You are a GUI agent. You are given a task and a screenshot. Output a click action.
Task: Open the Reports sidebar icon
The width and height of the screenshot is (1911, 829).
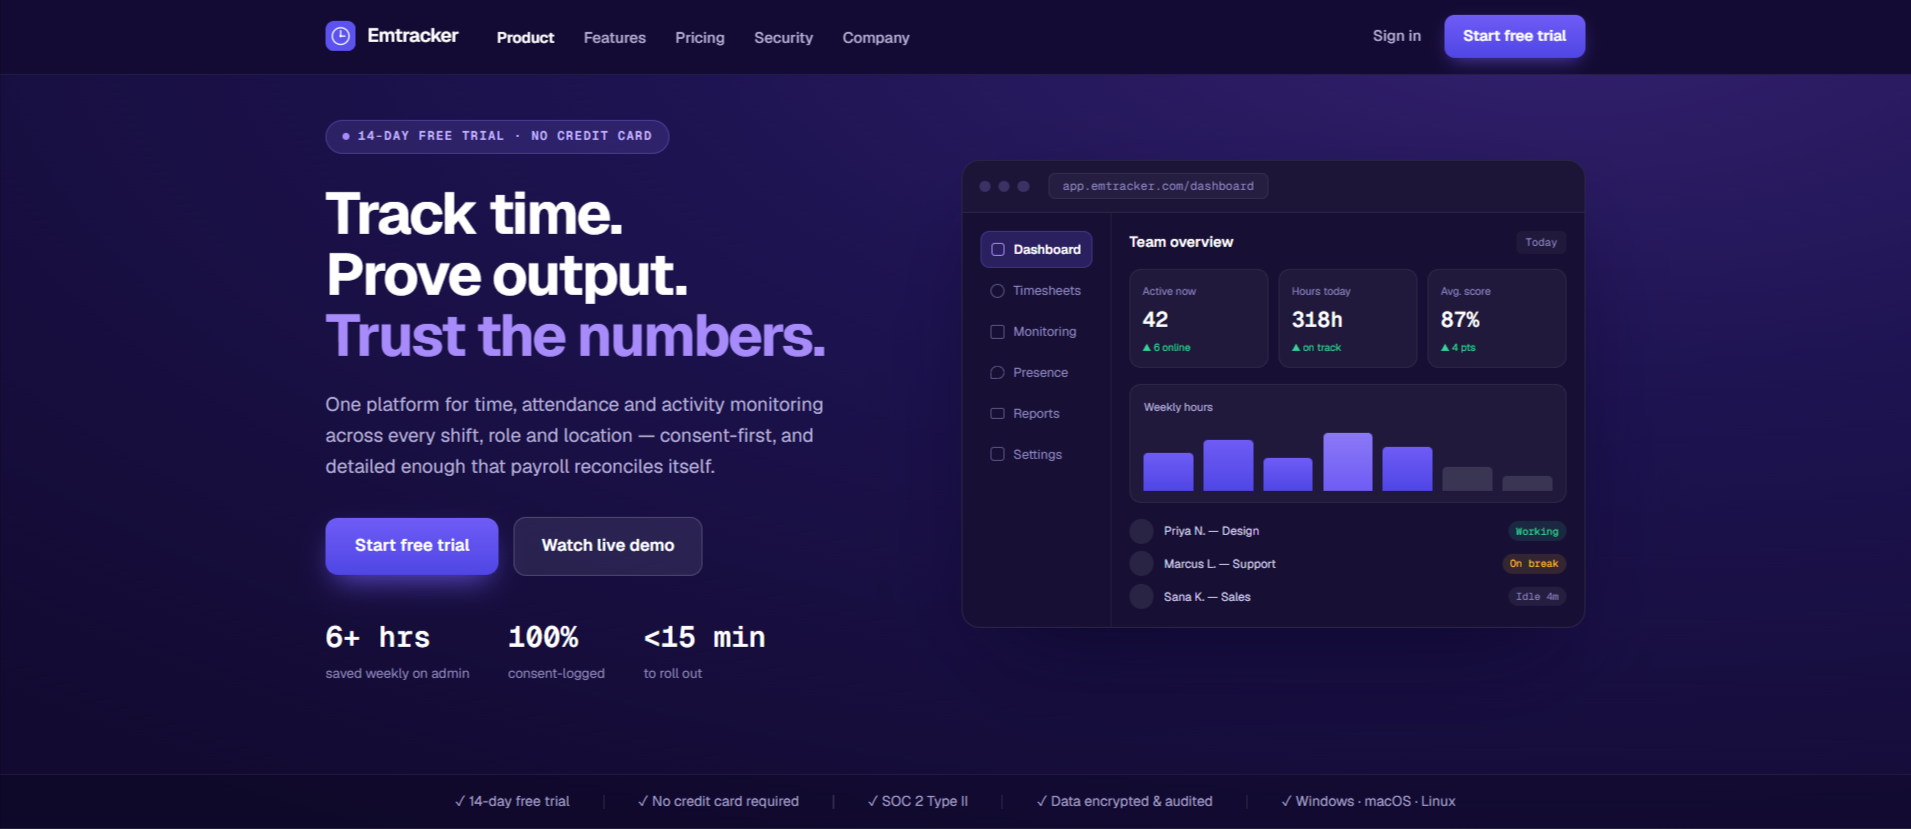(x=997, y=413)
